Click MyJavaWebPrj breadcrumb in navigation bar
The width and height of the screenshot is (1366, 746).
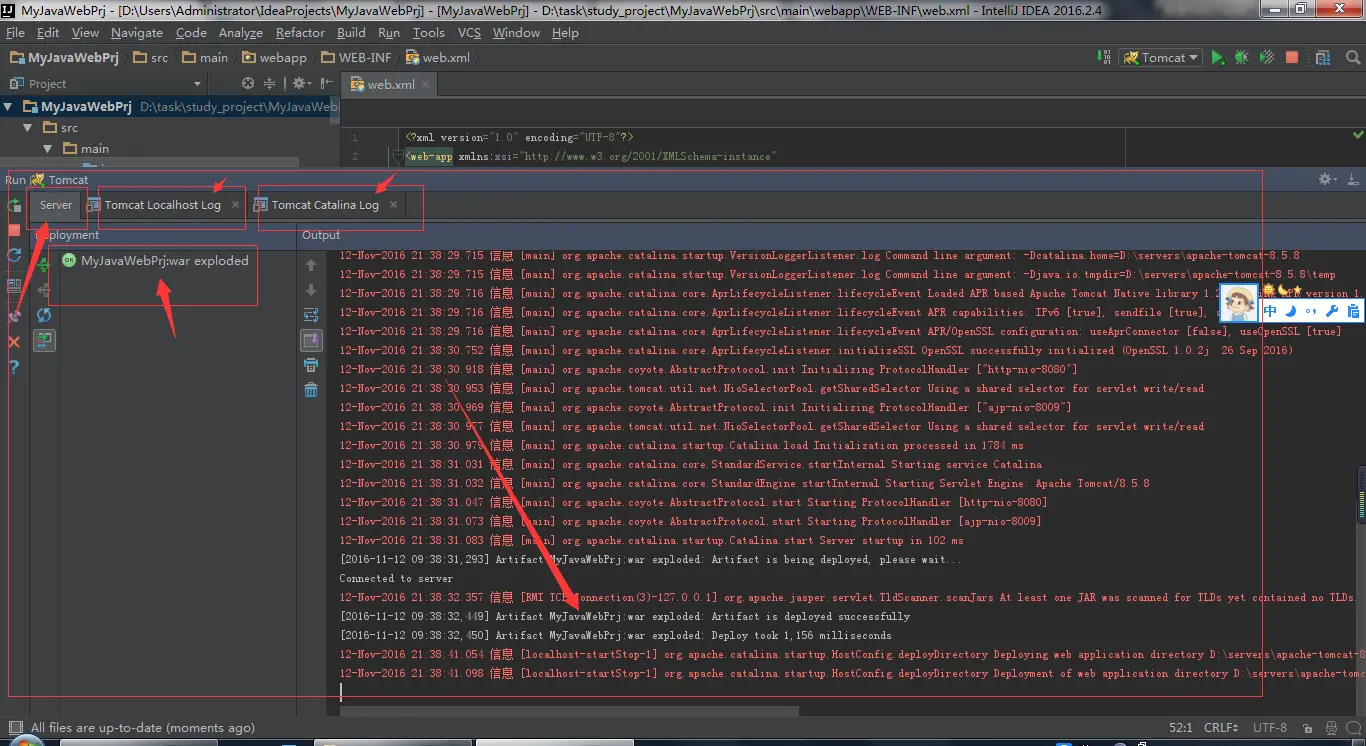point(67,58)
